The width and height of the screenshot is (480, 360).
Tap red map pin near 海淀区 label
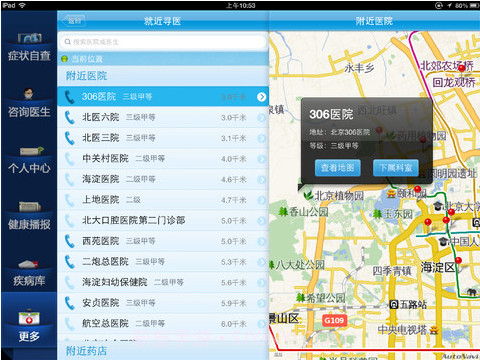tap(459, 261)
